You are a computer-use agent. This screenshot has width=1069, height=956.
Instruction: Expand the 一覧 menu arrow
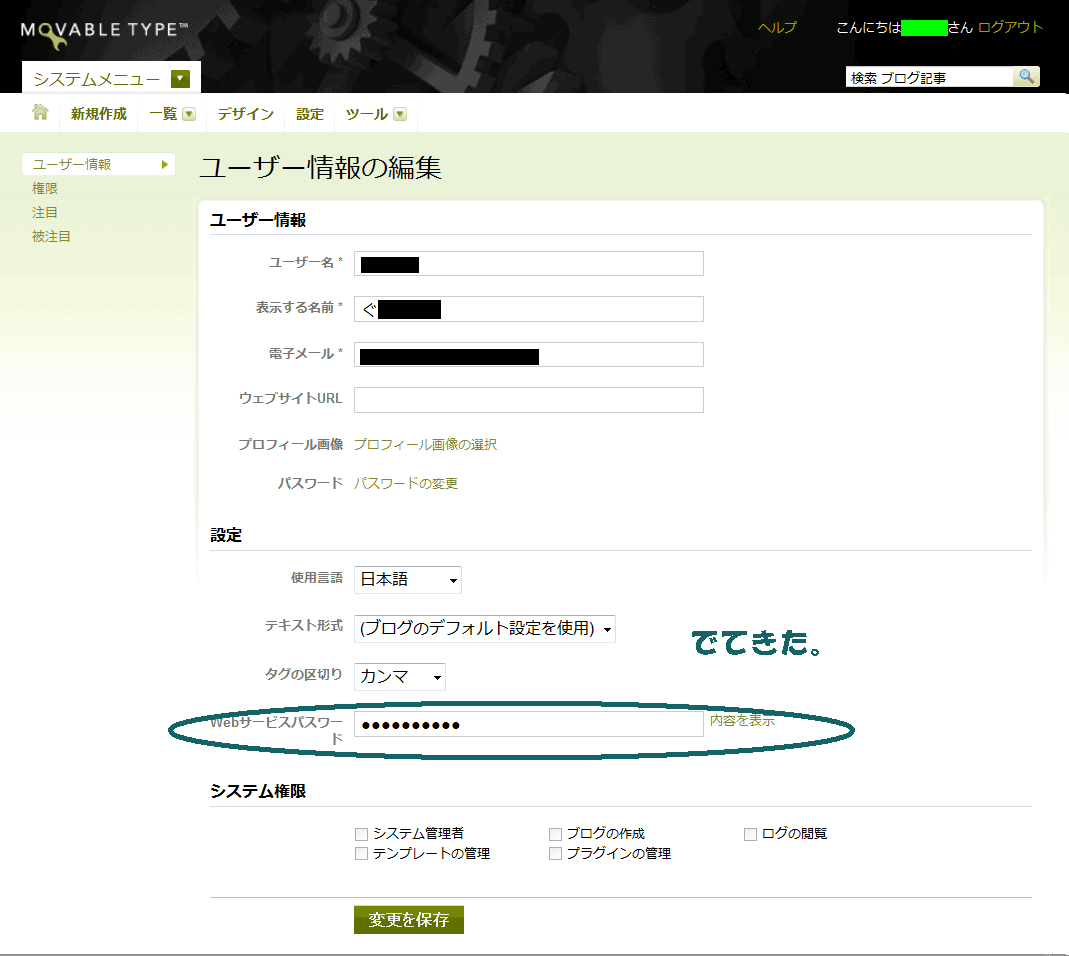189,114
